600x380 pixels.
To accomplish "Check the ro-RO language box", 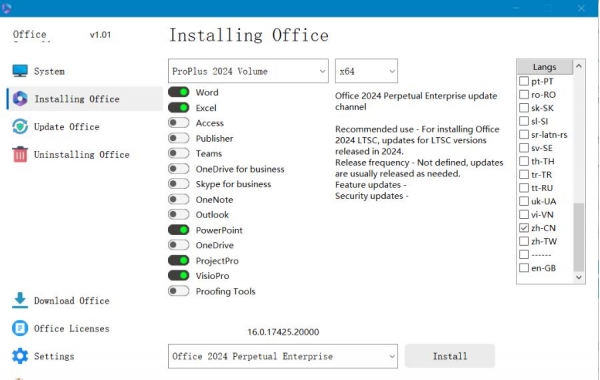I will [524, 95].
